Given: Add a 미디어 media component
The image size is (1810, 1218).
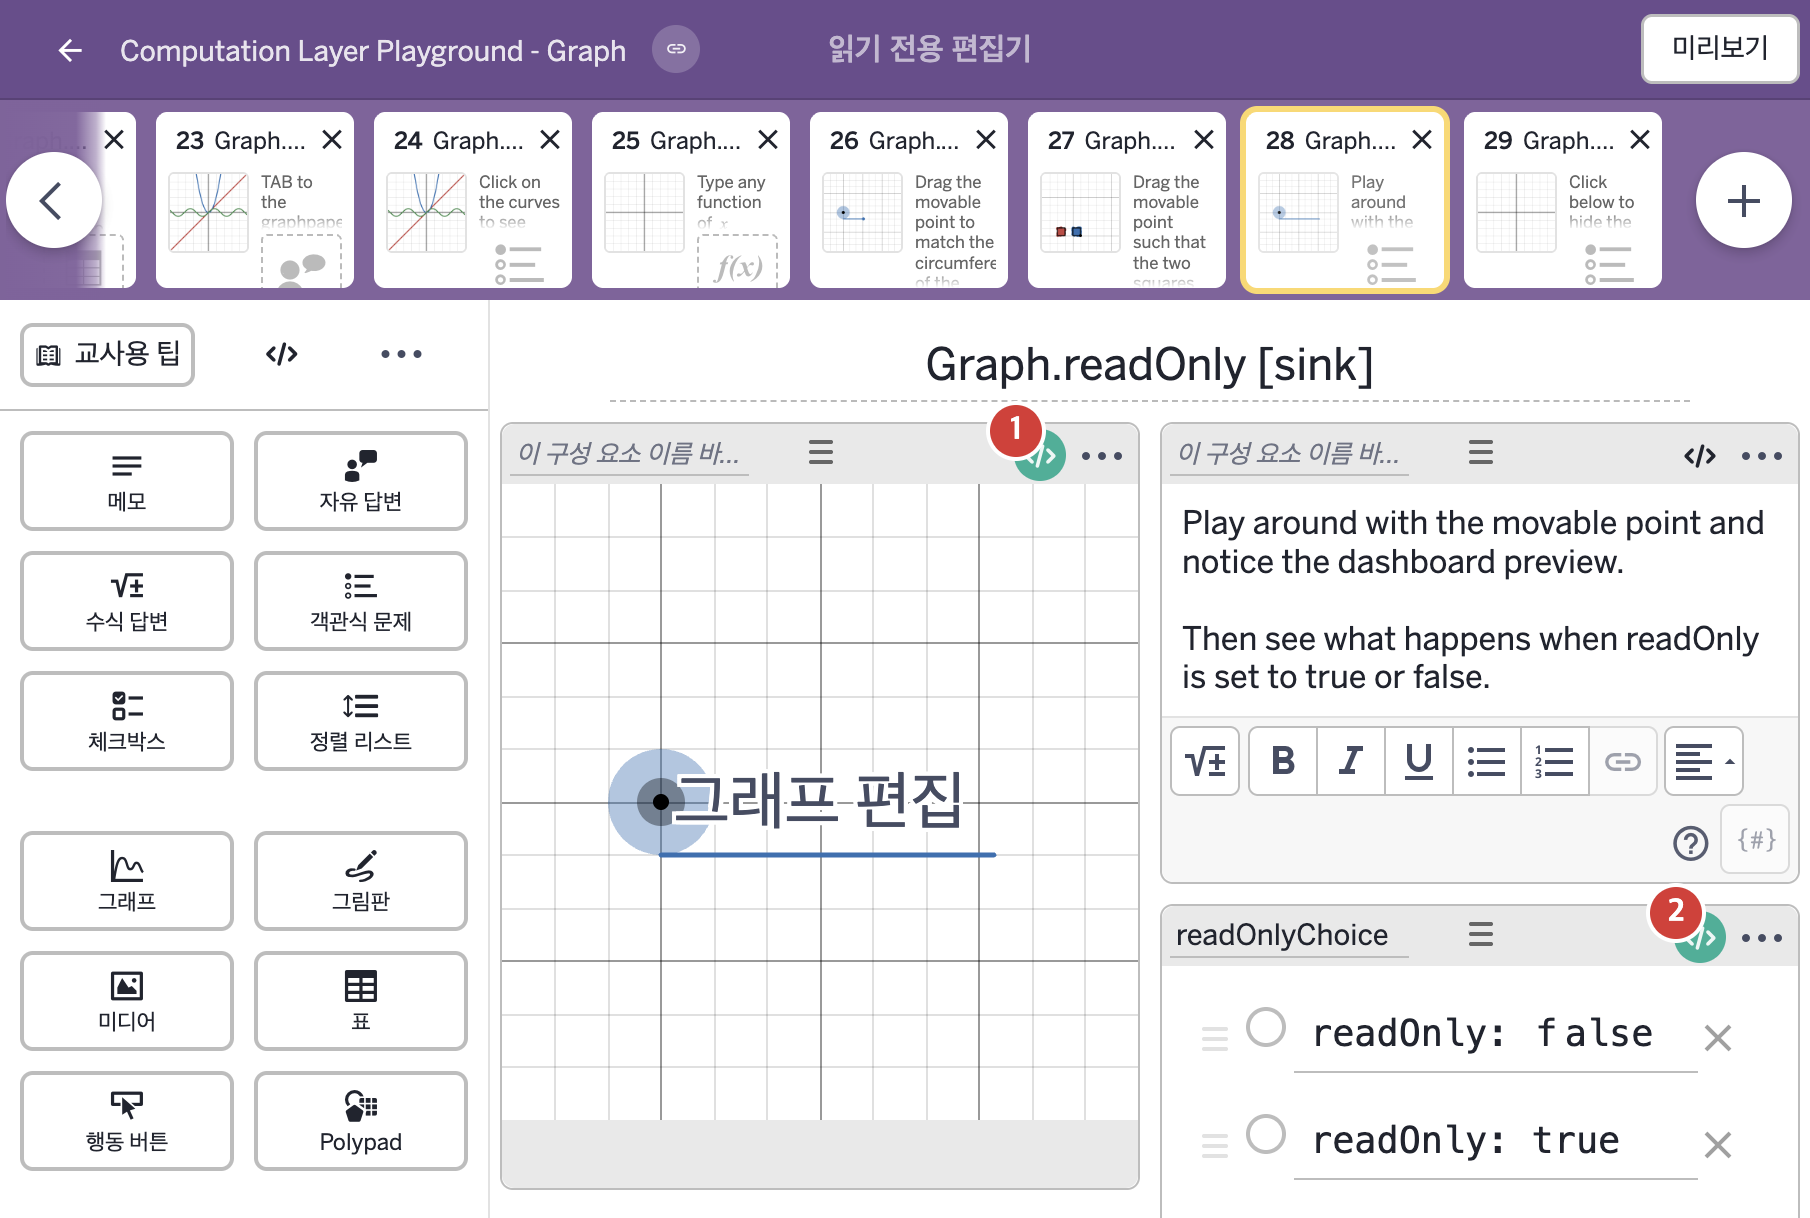Looking at the screenshot, I should [127, 1001].
